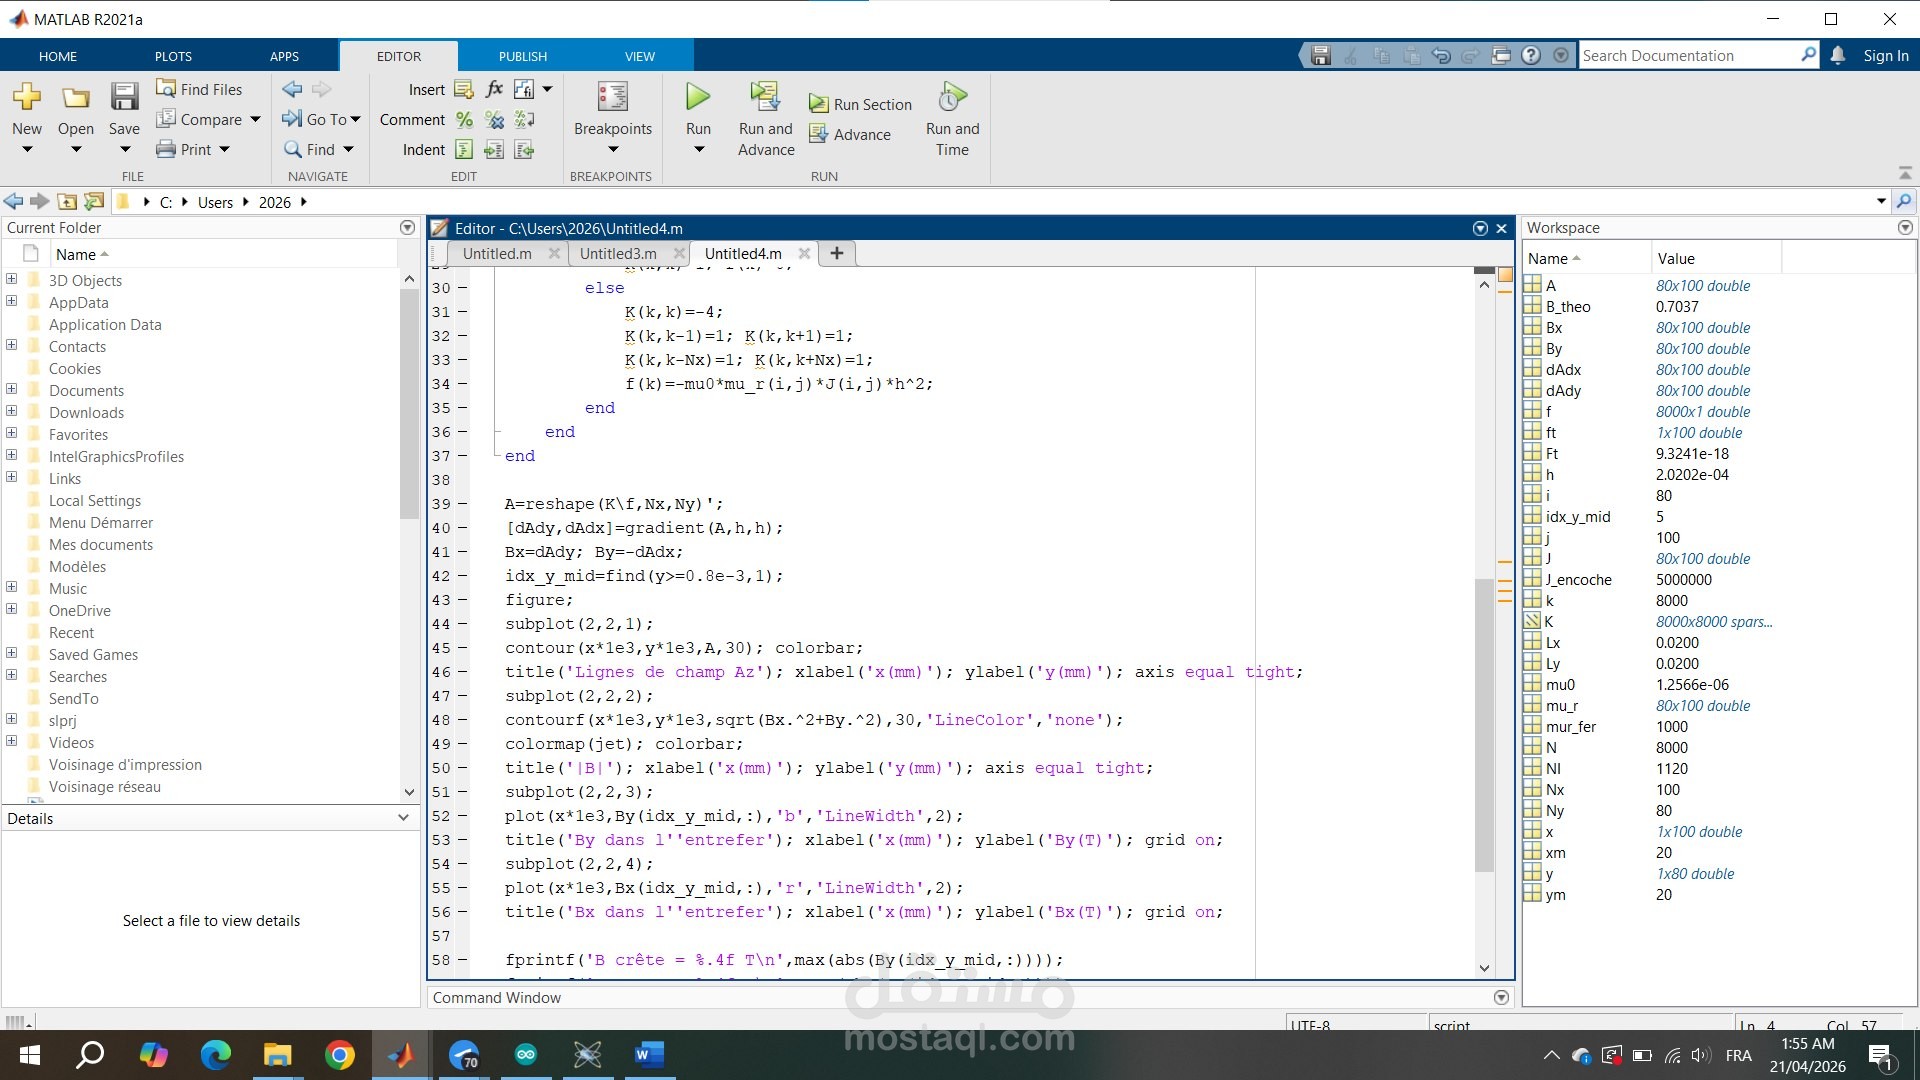This screenshot has width=1920, height=1080.
Task: Click the Sign In link
Action: (x=1885, y=56)
